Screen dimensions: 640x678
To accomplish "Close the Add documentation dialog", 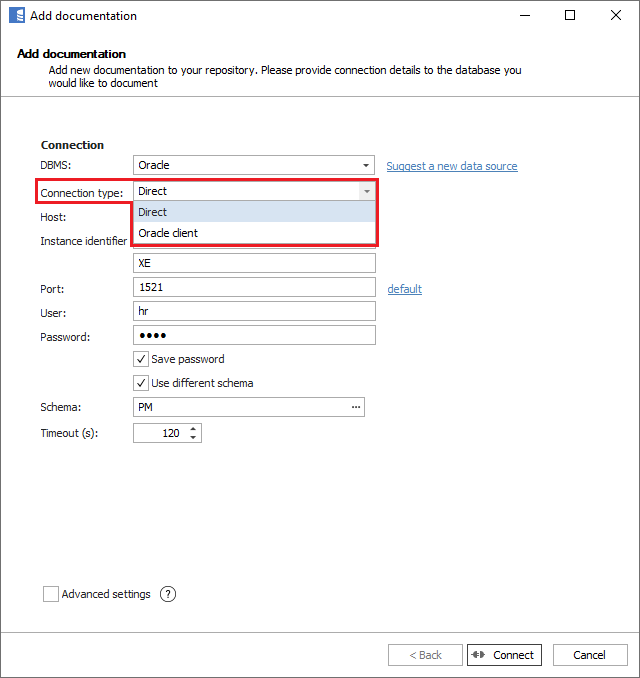I will (x=616, y=16).
